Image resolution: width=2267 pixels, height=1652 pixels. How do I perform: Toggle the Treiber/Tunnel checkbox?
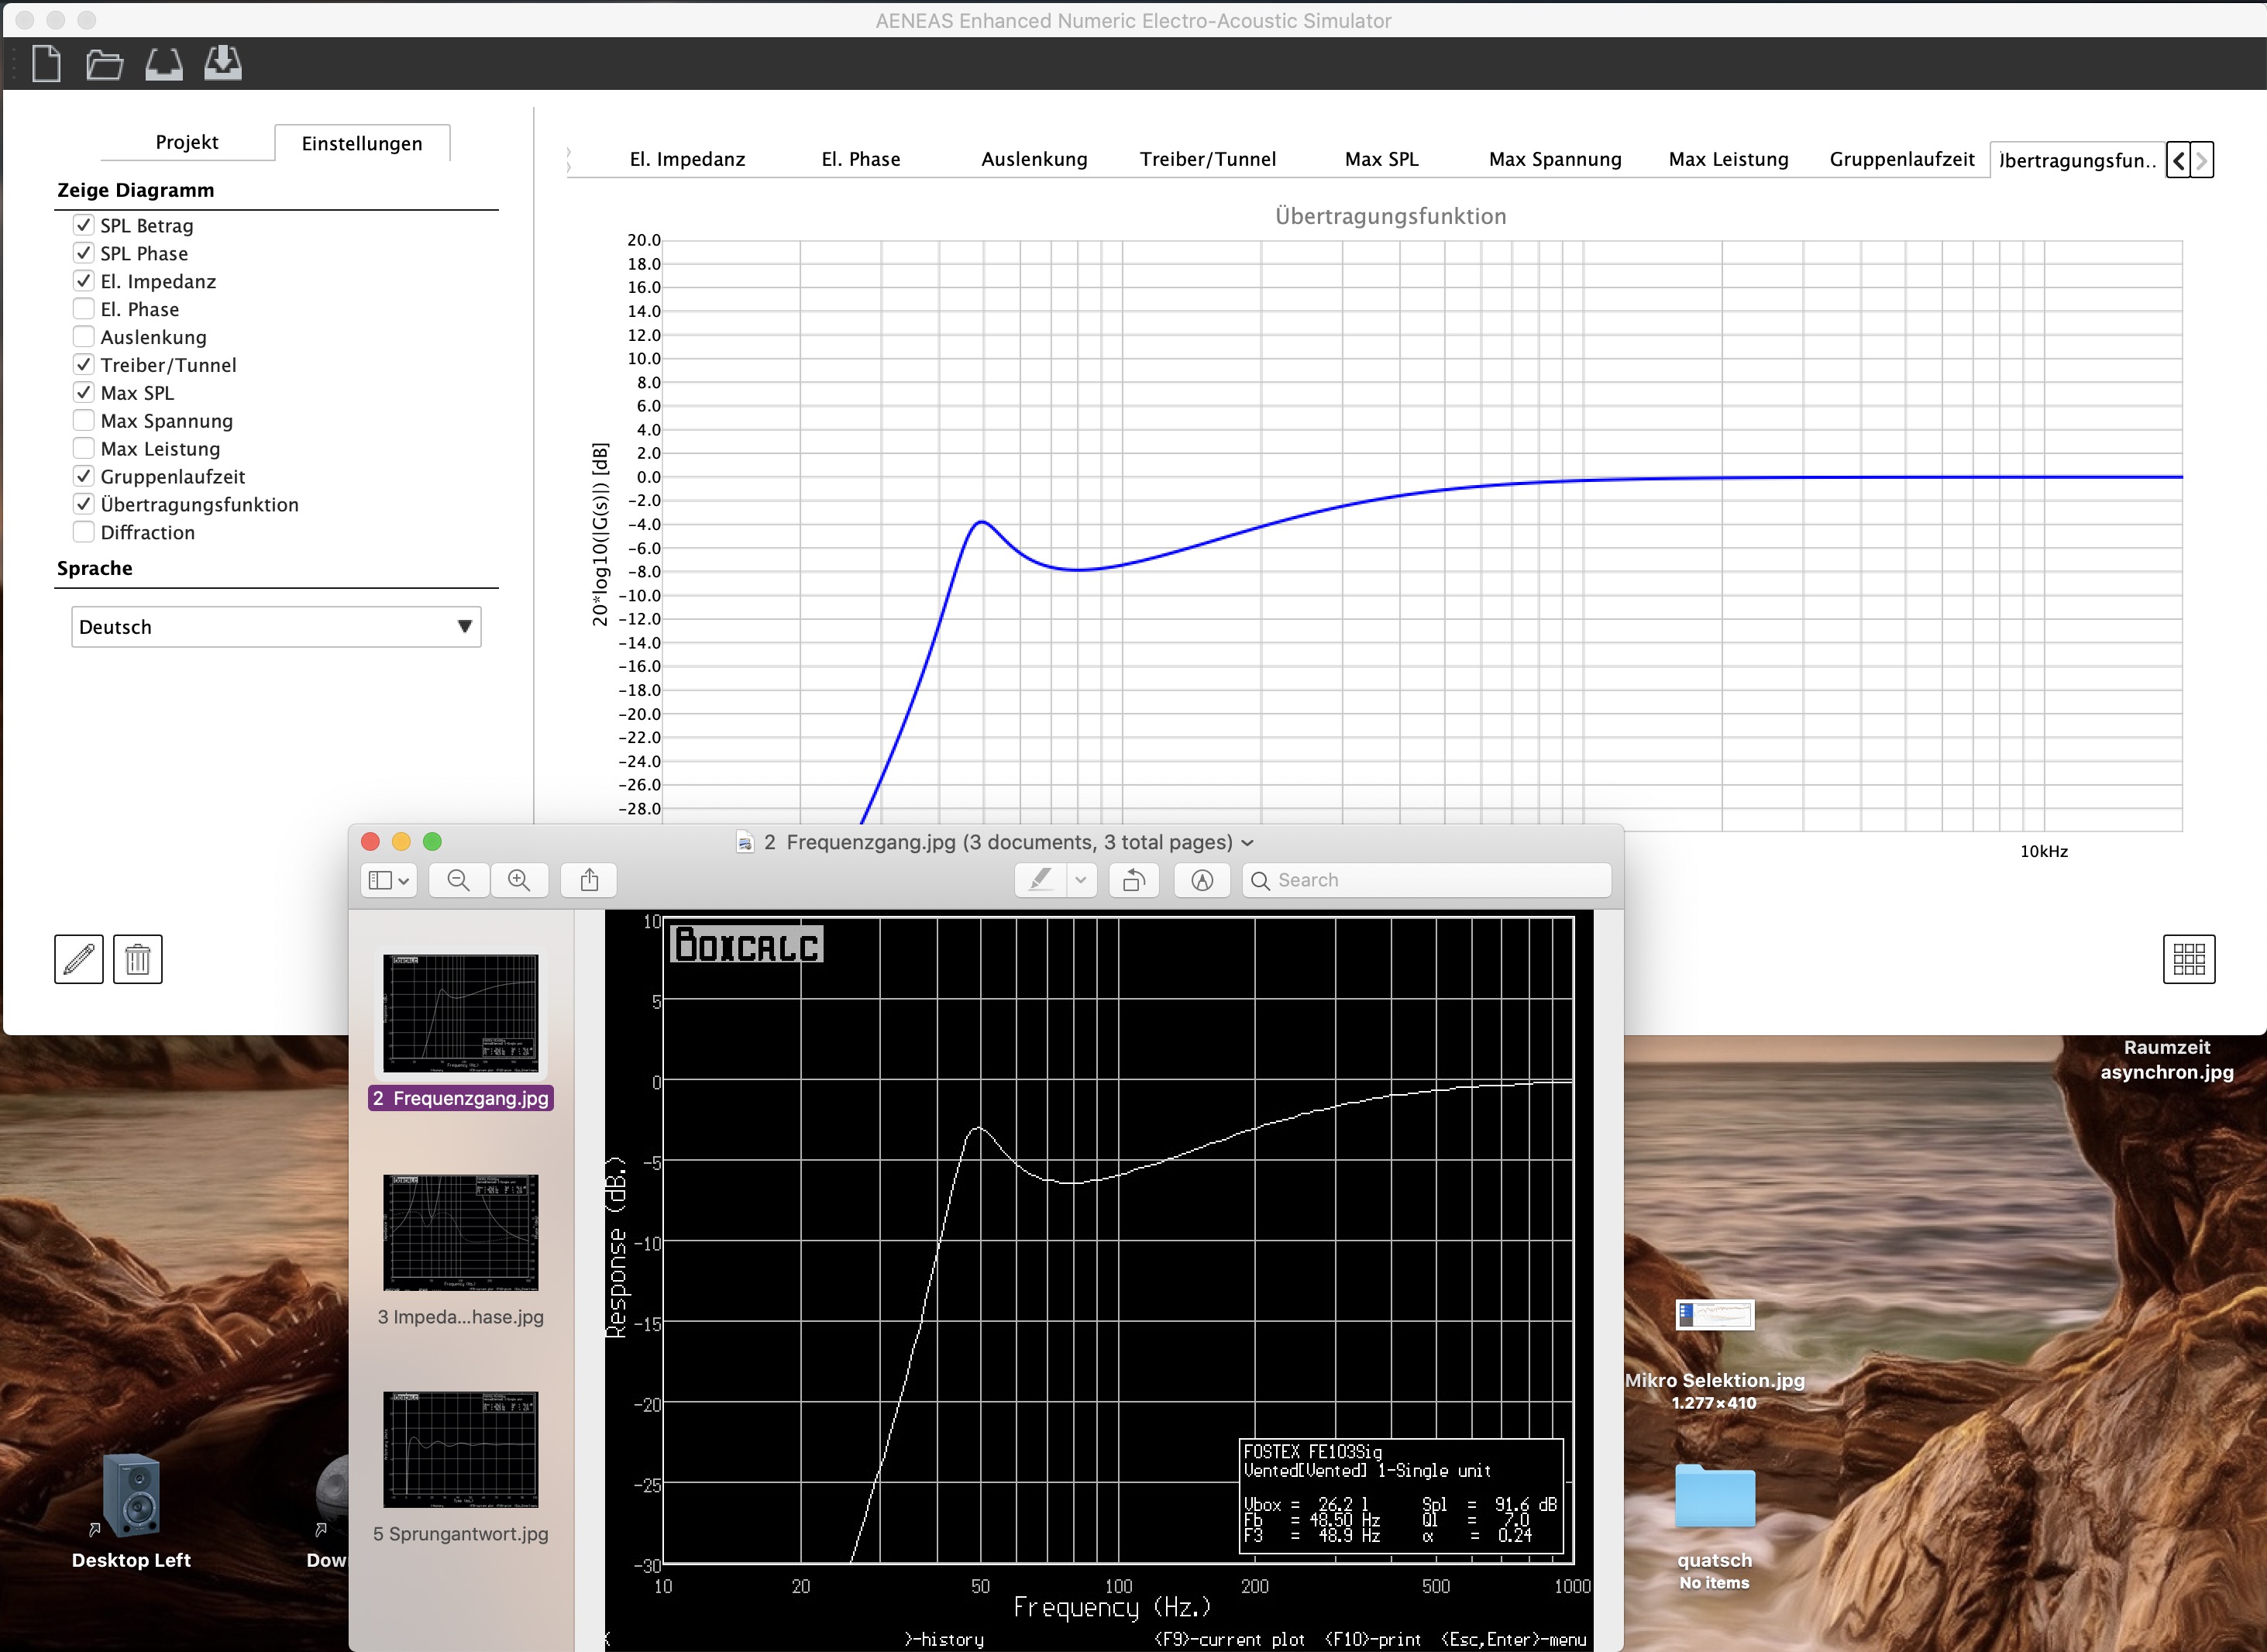(x=84, y=365)
